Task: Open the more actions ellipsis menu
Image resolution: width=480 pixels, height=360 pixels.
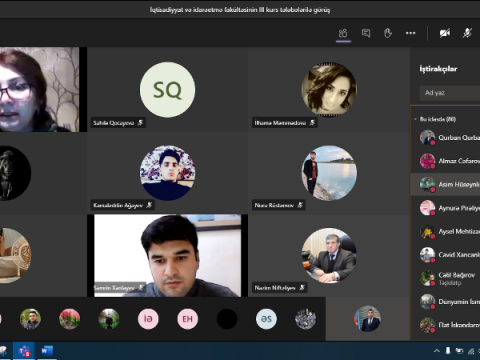Action: click(410, 33)
